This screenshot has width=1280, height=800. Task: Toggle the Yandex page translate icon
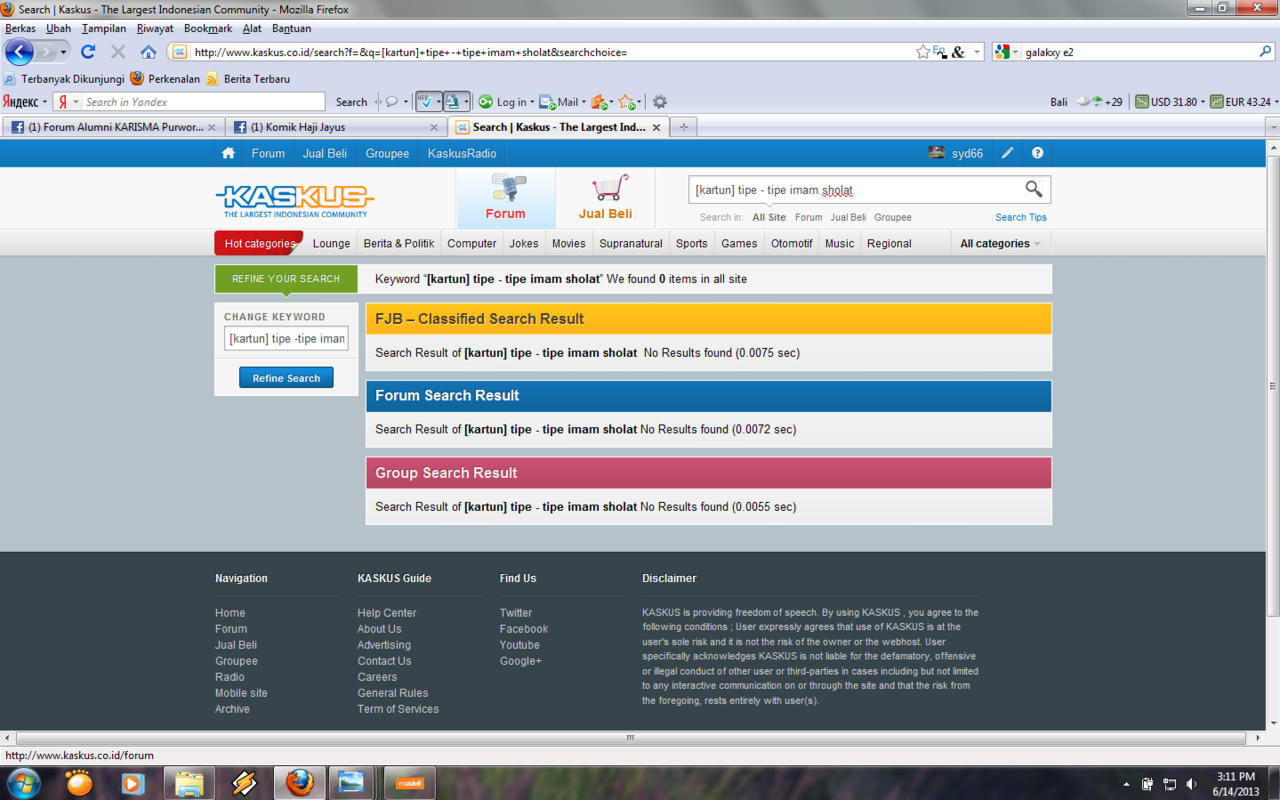452,102
